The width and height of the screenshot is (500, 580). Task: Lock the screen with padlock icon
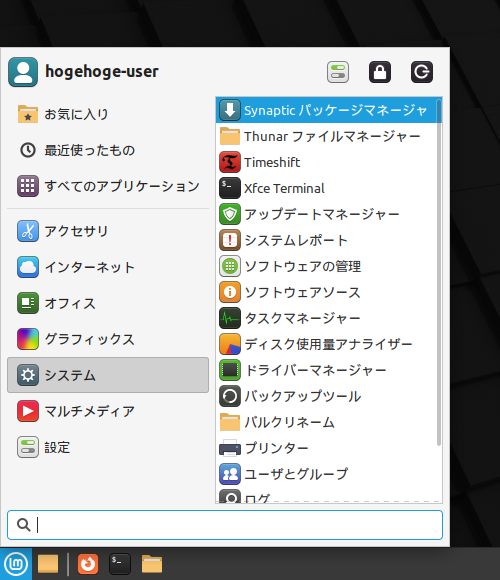pos(380,72)
